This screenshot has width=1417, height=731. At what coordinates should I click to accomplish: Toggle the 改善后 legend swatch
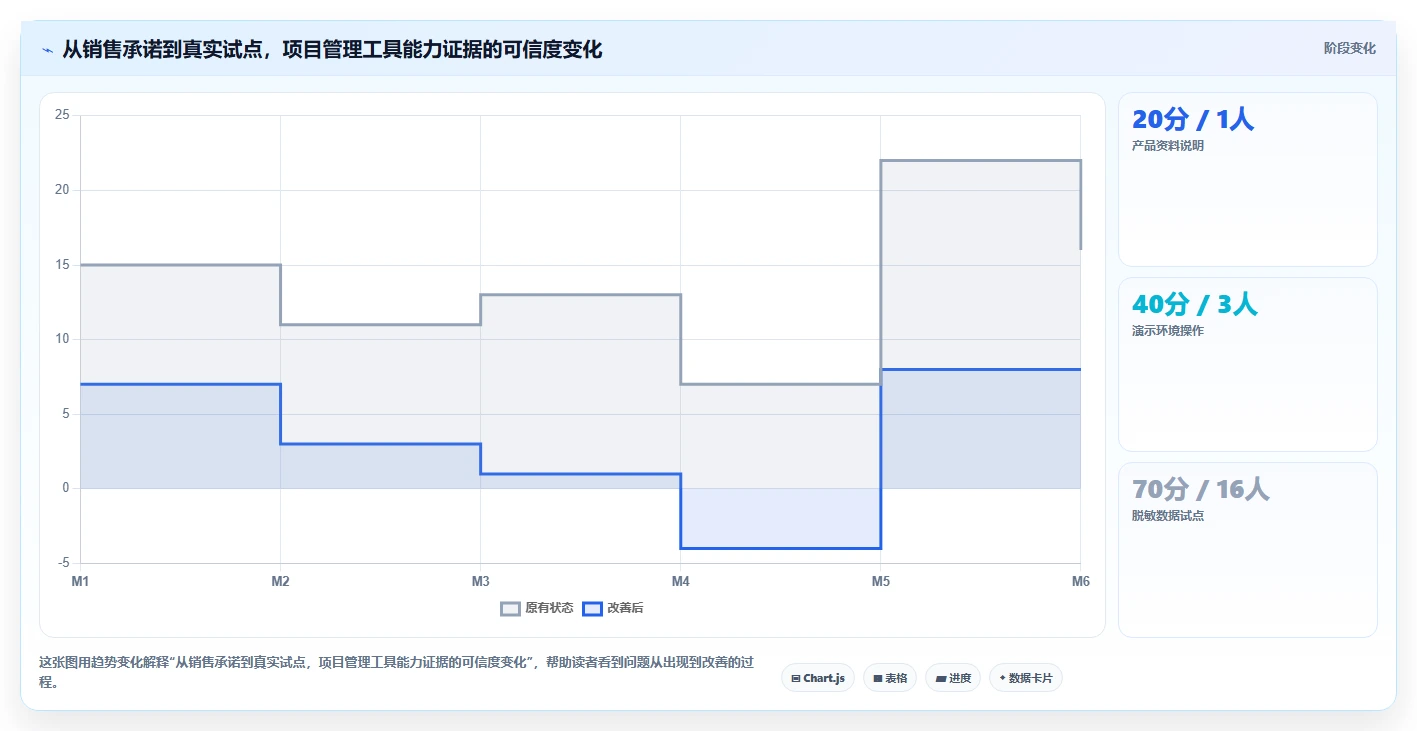pos(592,608)
